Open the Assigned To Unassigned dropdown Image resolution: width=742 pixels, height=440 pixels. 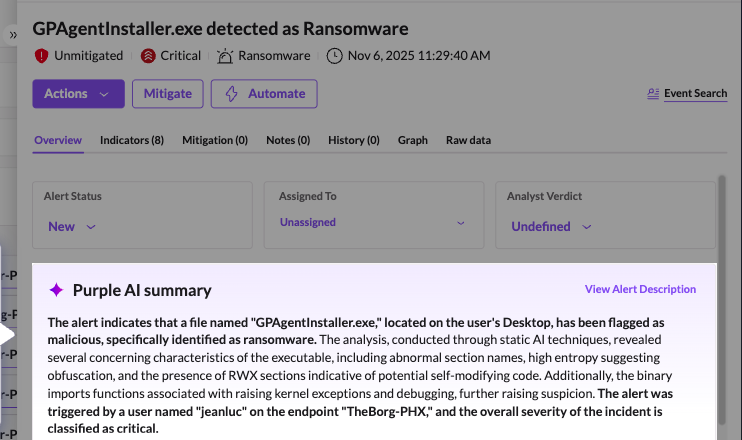372,222
